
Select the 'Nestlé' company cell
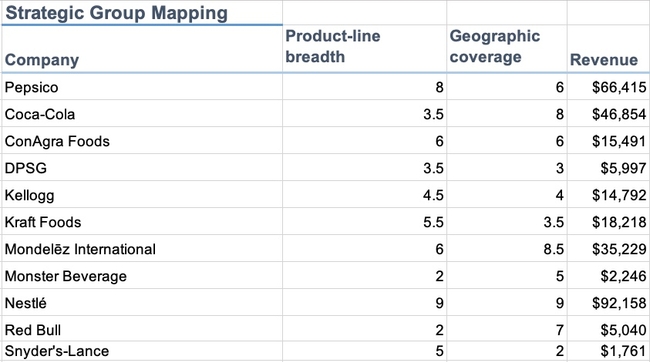[142, 303]
